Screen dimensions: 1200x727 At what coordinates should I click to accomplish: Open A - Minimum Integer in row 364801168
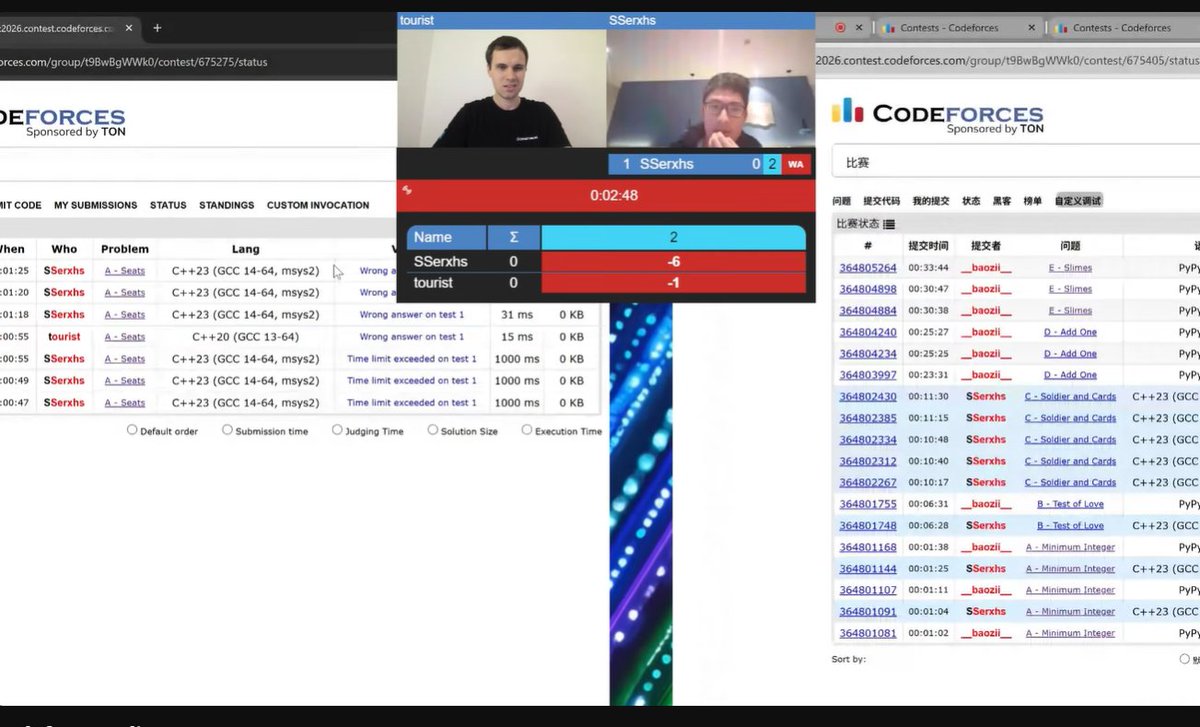point(1070,547)
